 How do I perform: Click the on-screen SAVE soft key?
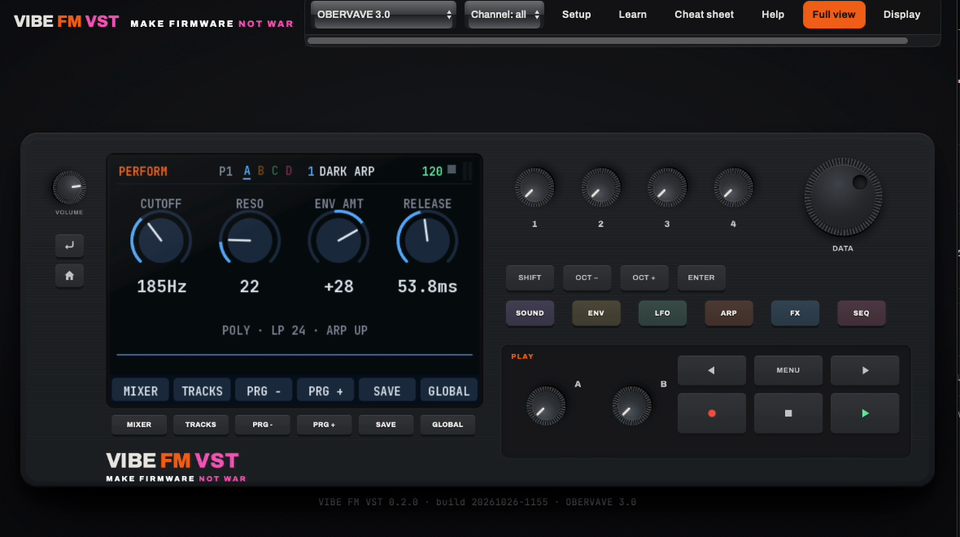(x=387, y=391)
